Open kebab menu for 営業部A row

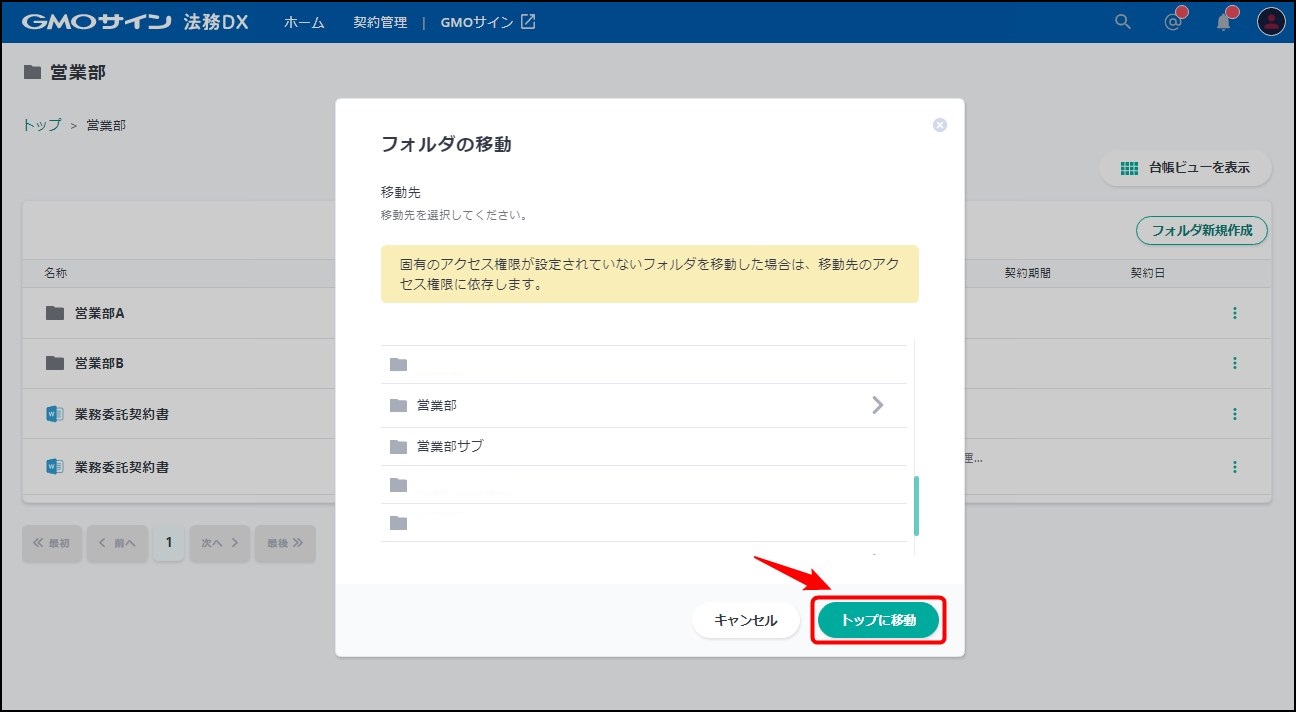point(1234,313)
